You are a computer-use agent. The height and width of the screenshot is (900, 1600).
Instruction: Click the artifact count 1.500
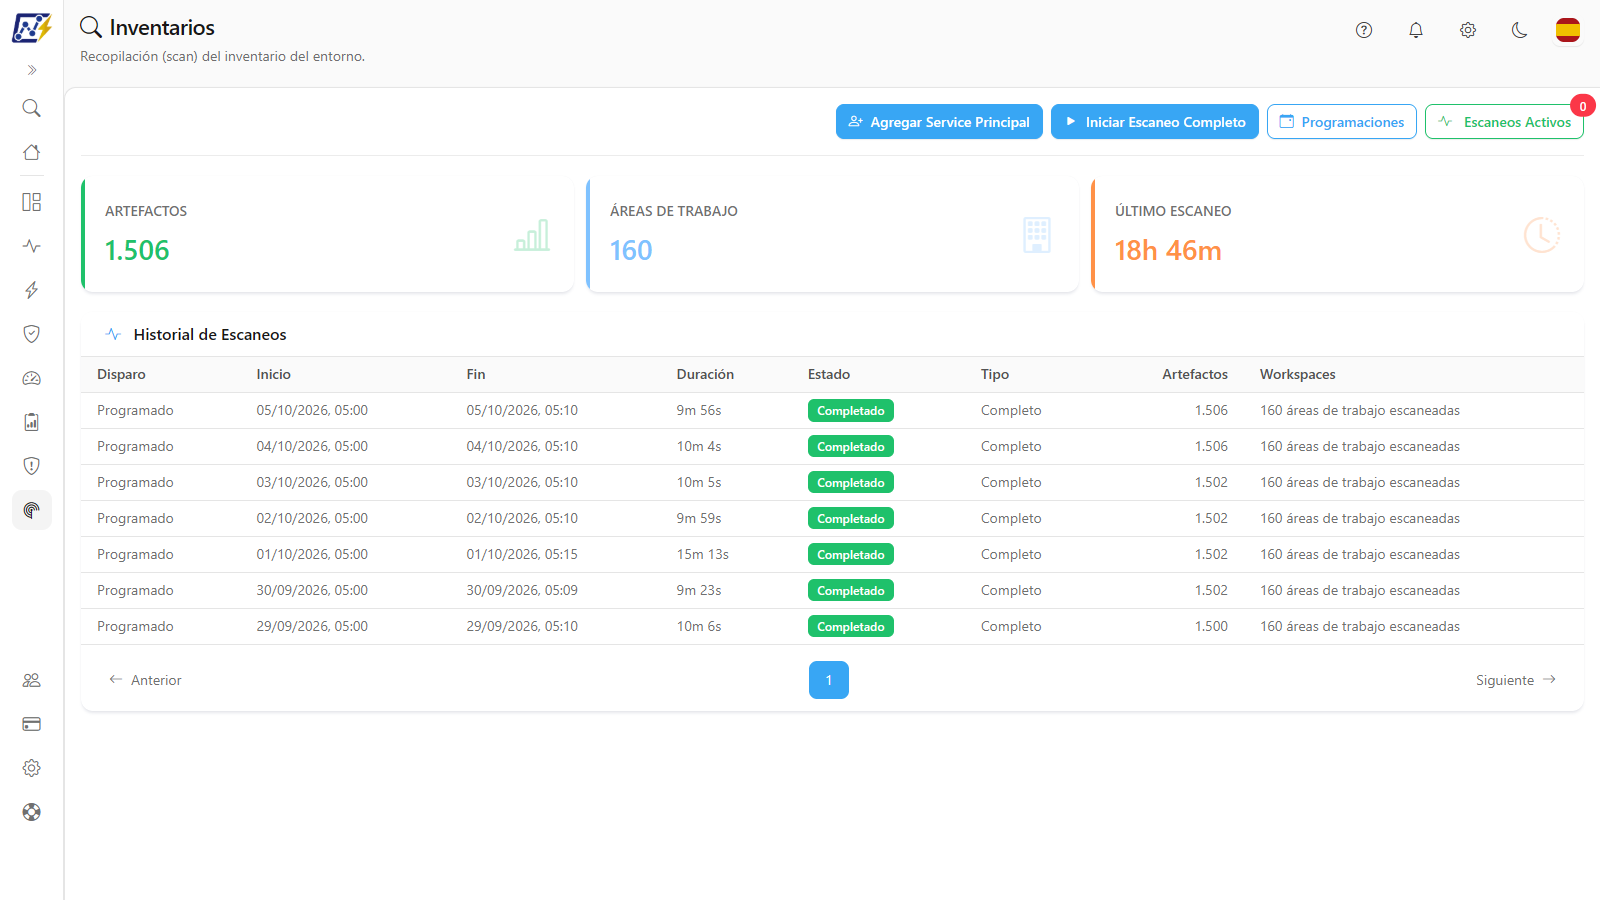(x=1211, y=626)
